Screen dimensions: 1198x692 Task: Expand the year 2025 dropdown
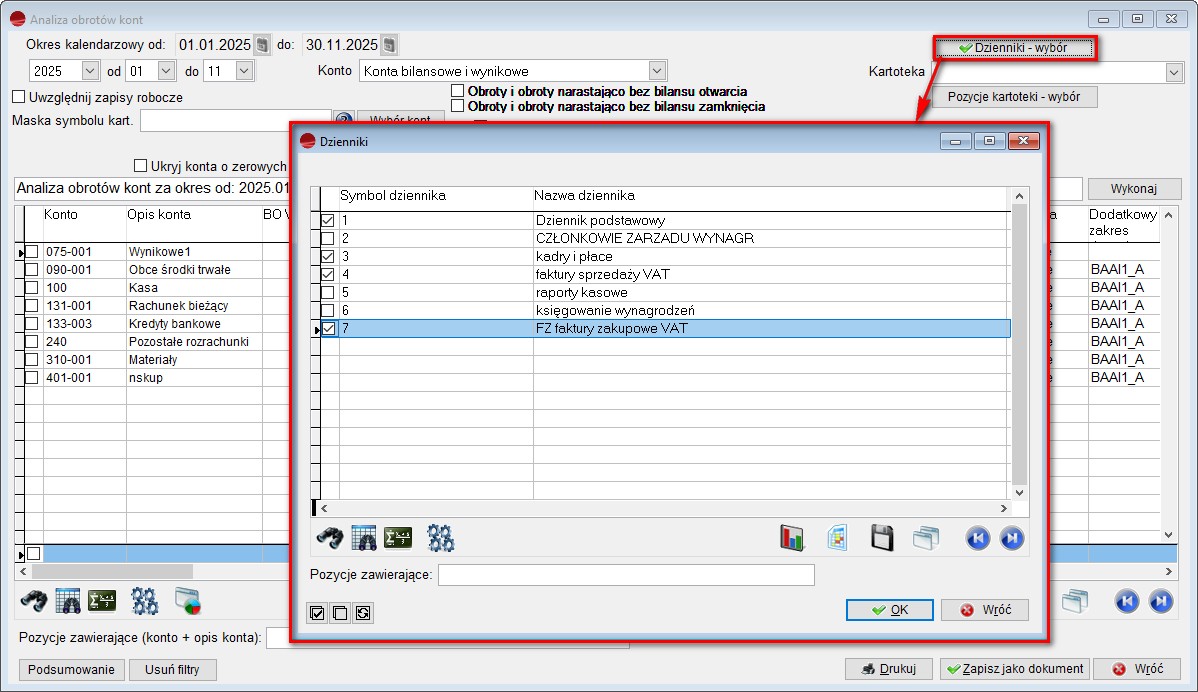coord(90,71)
